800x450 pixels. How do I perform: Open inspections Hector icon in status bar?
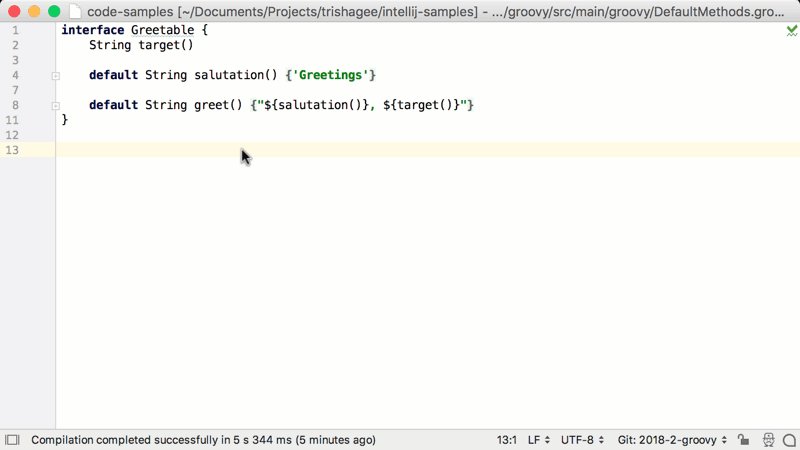coord(768,440)
